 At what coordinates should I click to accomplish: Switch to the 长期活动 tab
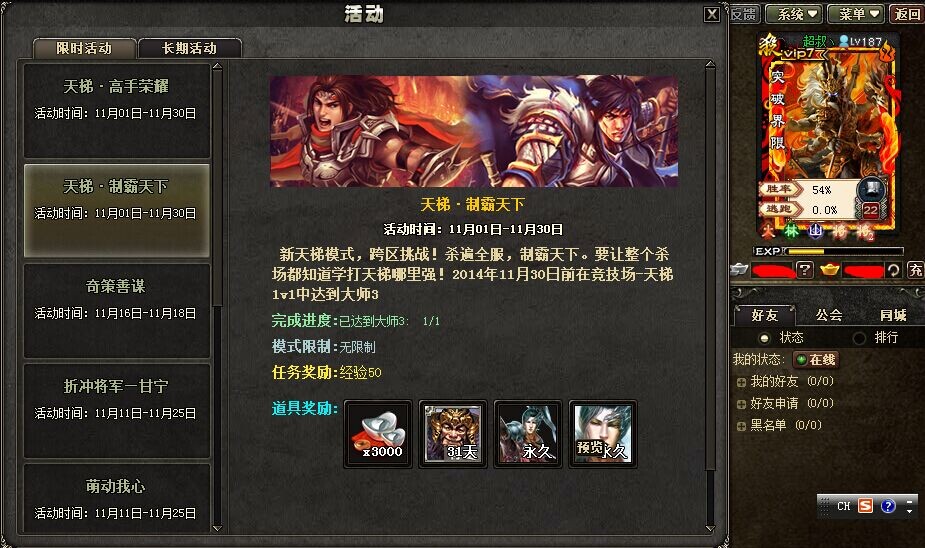click(x=189, y=48)
